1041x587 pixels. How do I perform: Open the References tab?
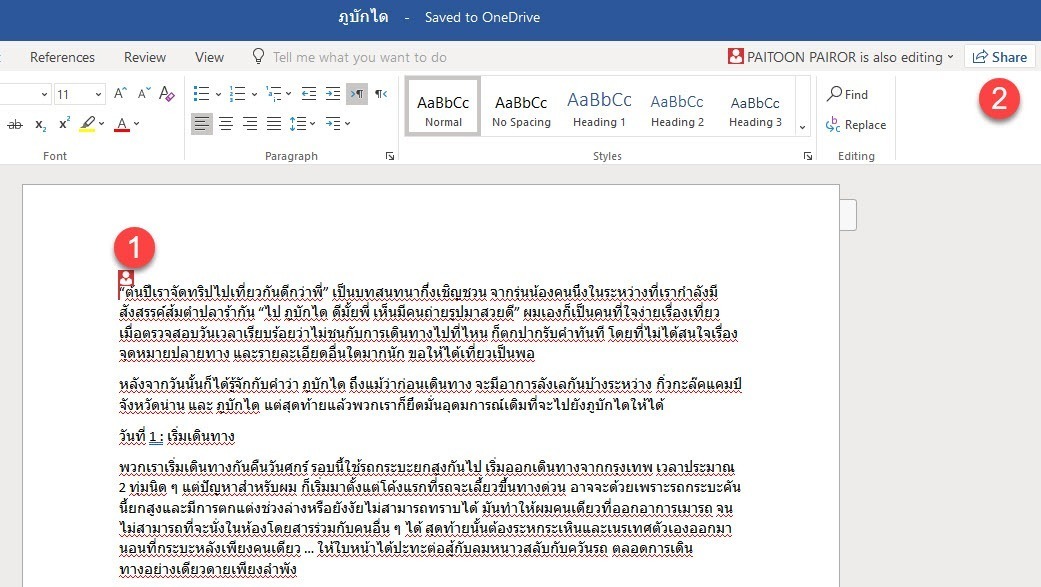point(62,57)
